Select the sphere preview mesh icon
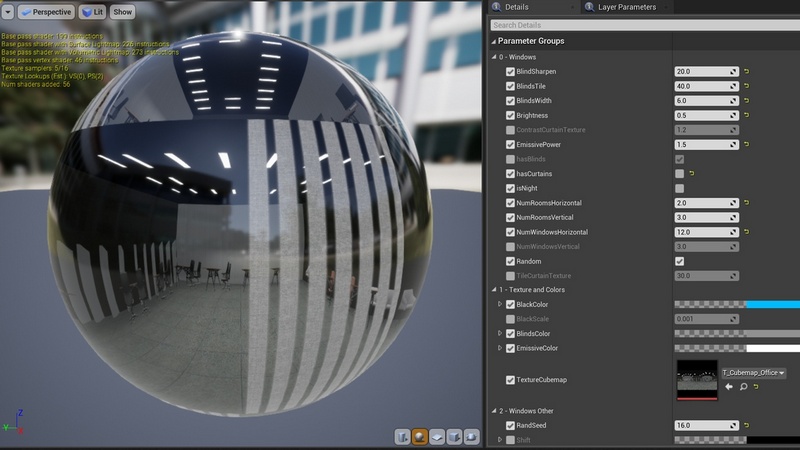800x450 pixels. (420, 437)
